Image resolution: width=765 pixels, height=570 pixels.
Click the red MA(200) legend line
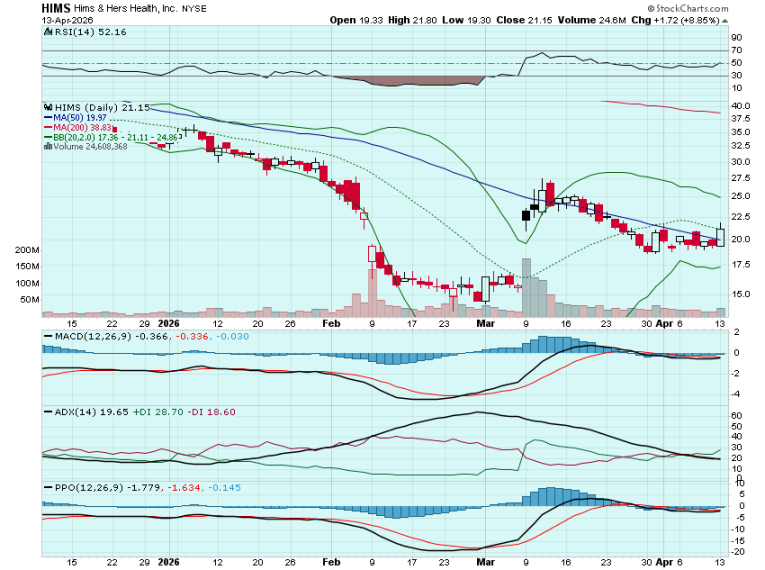(48, 127)
